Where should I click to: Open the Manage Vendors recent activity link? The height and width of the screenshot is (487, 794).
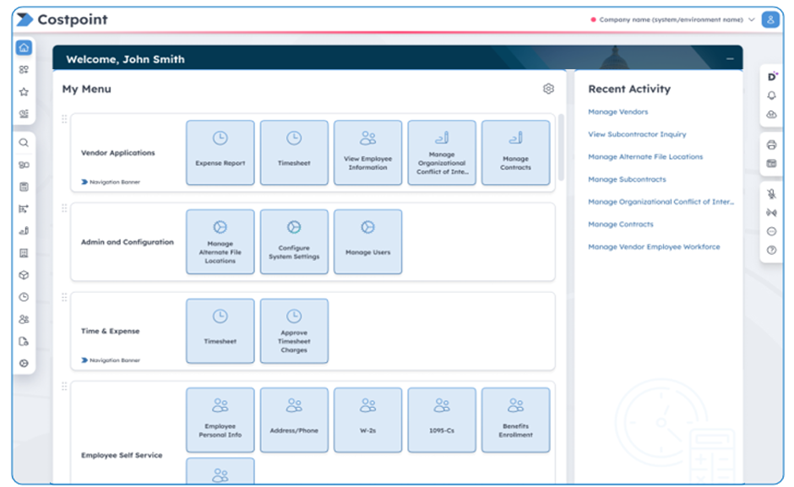pos(618,112)
